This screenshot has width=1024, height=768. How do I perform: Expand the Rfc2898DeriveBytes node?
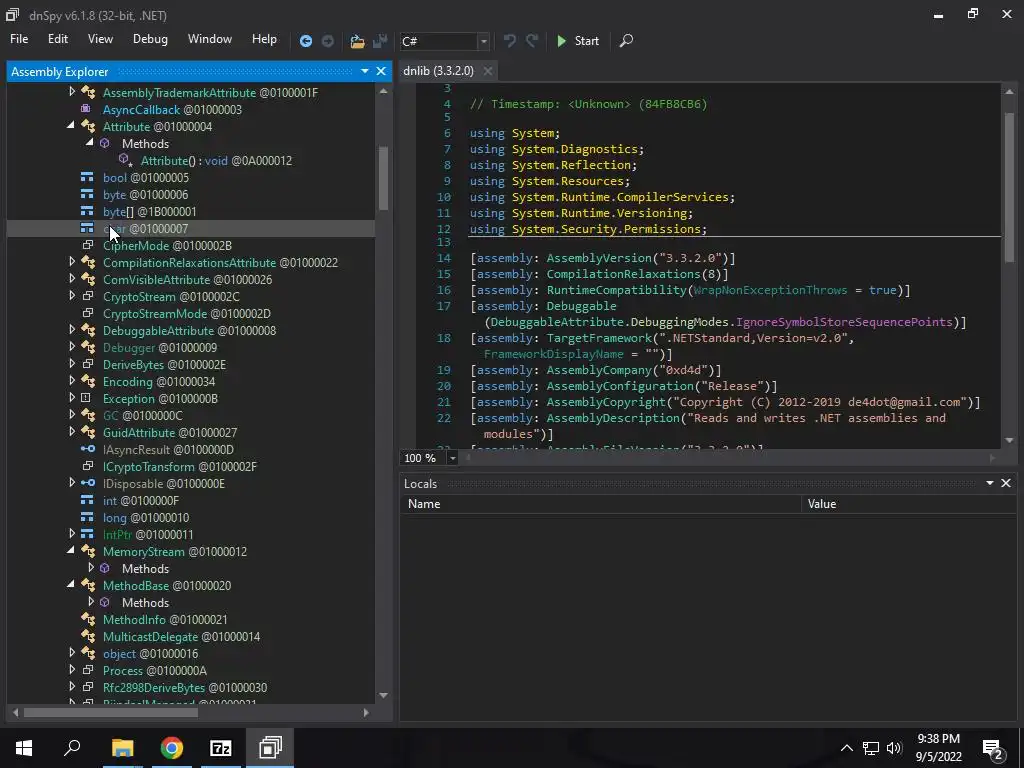[x=72, y=687]
